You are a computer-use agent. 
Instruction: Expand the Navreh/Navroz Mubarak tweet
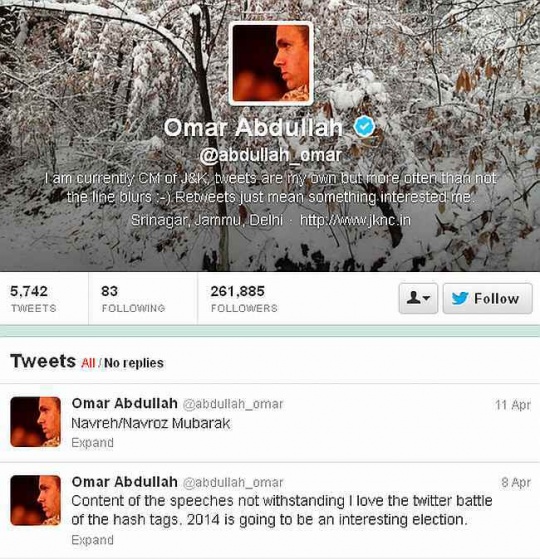click(x=92, y=443)
